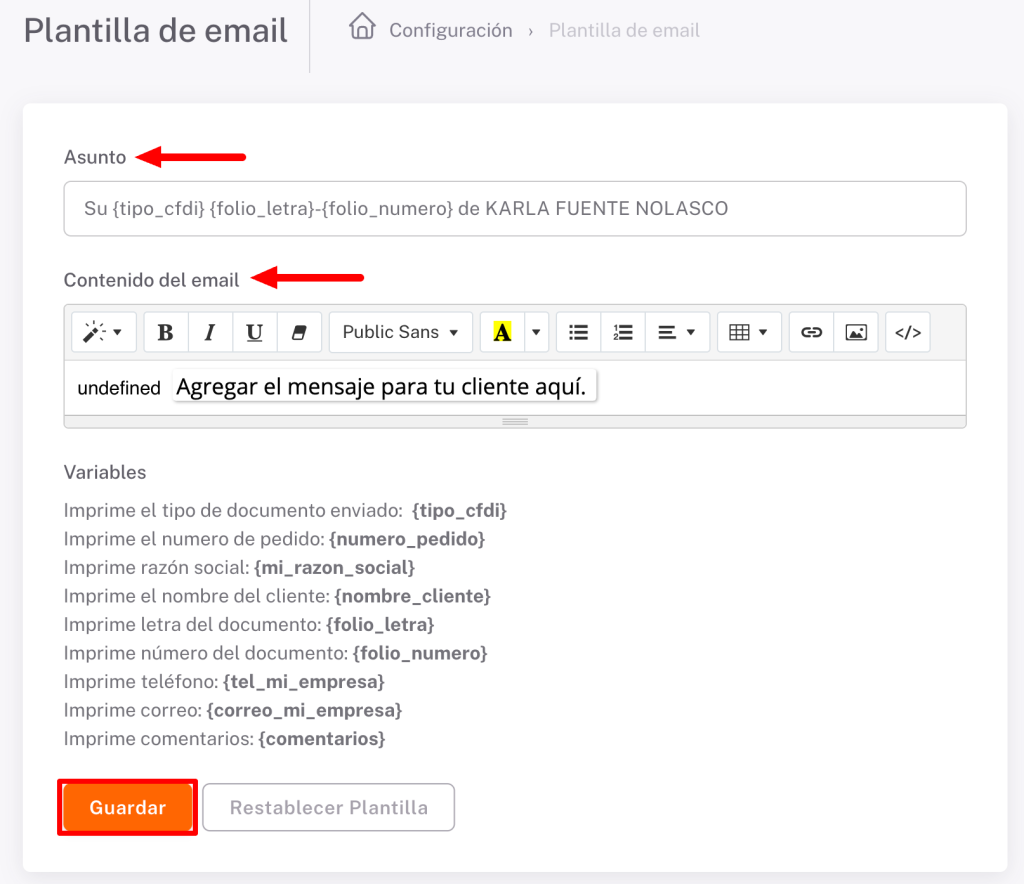Image resolution: width=1024 pixels, height=884 pixels.
Task: Open the magic wand style menu
Action: tap(104, 332)
